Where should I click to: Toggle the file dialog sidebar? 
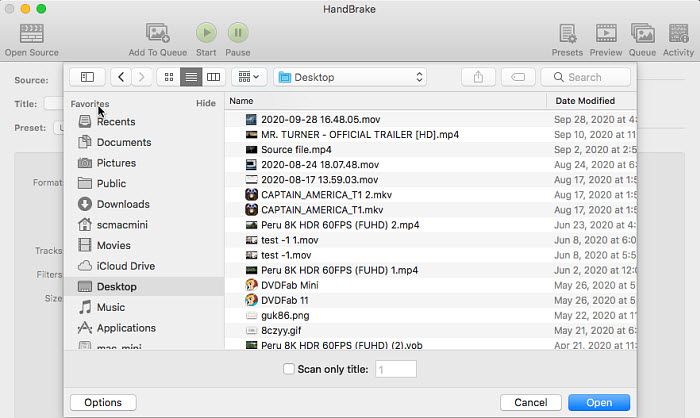coord(87,77)
